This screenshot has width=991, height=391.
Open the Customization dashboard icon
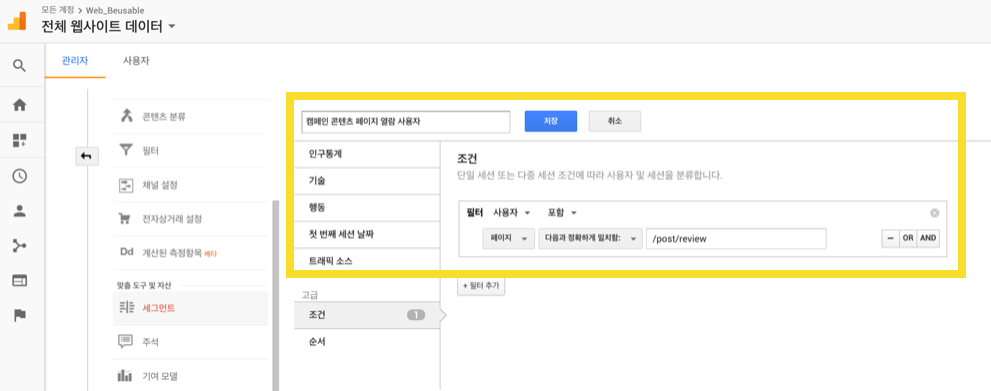pos(20,140)
